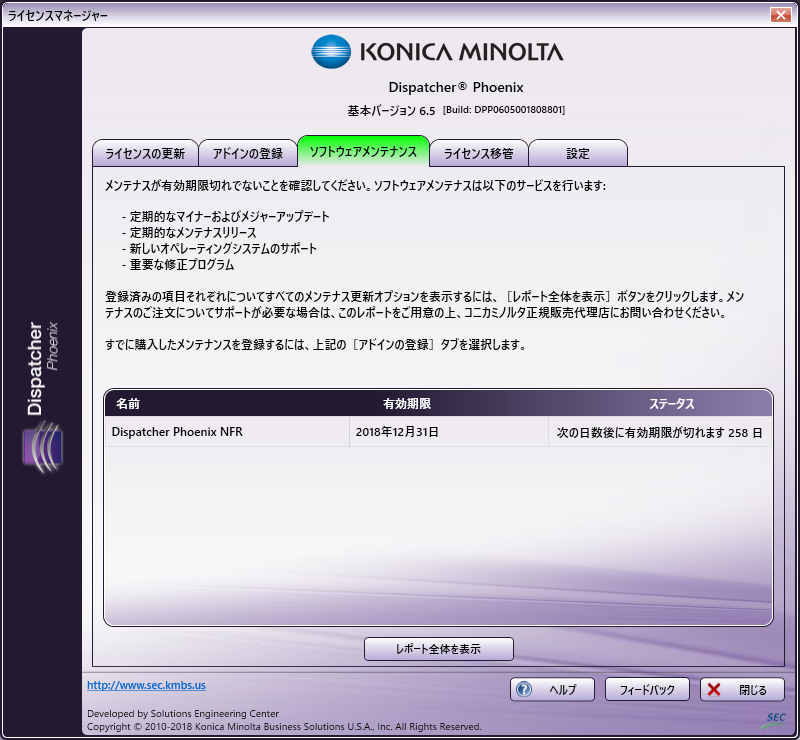This screenshot has height=740, width=800.
Task: Click the 有効期限 column header
Action: click(x=407, y=404)
